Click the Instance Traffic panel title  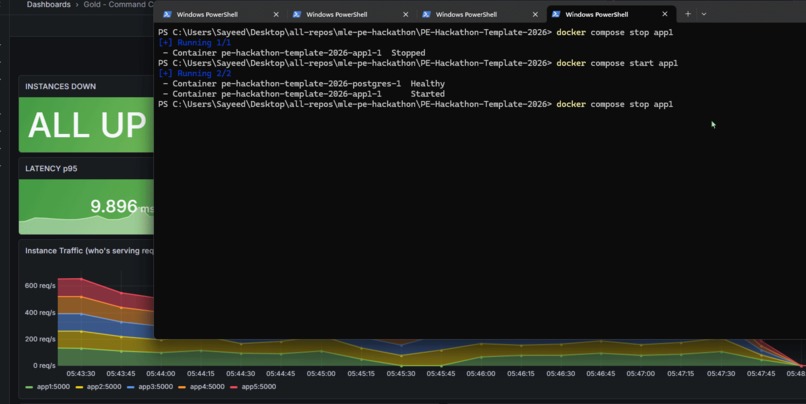coord(89,251)
